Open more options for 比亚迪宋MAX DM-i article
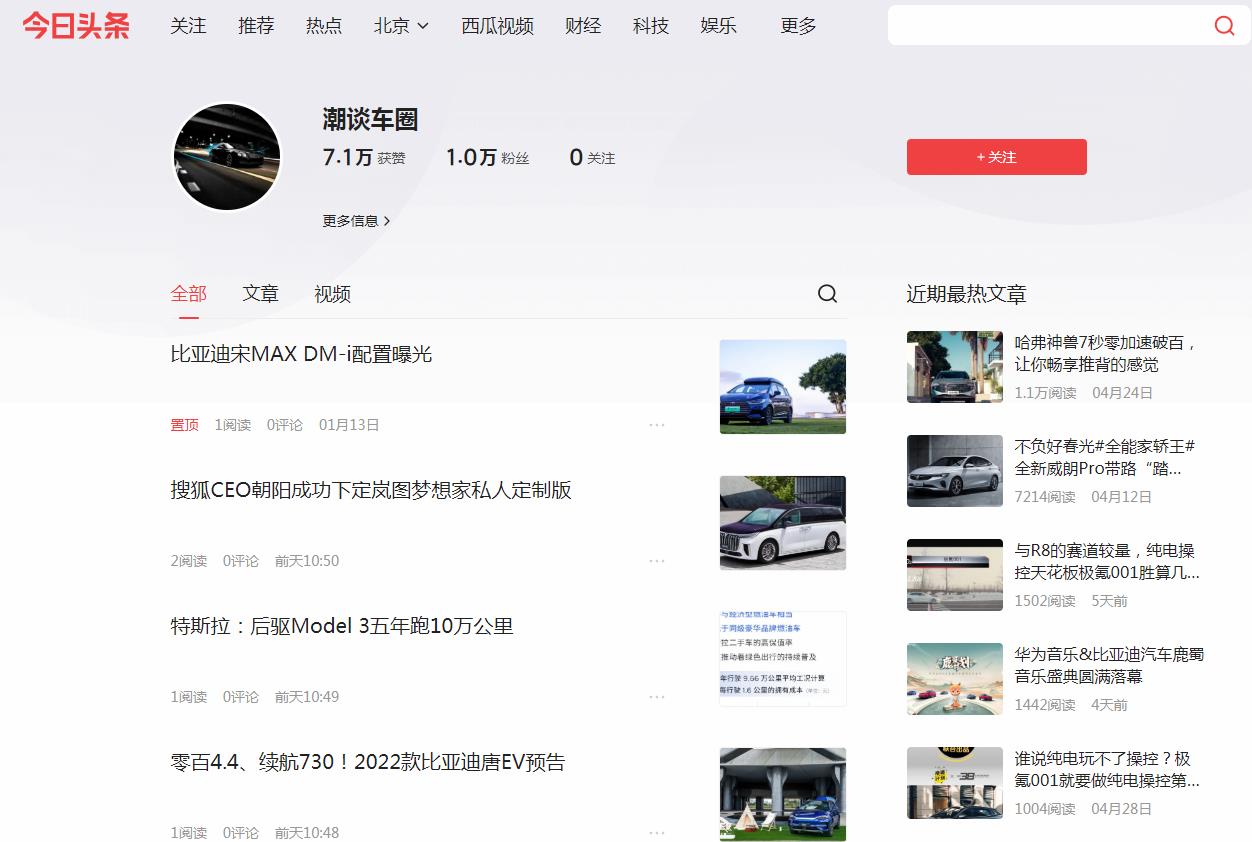Screen dimensions: 1252x842 (x=657, y=425)
